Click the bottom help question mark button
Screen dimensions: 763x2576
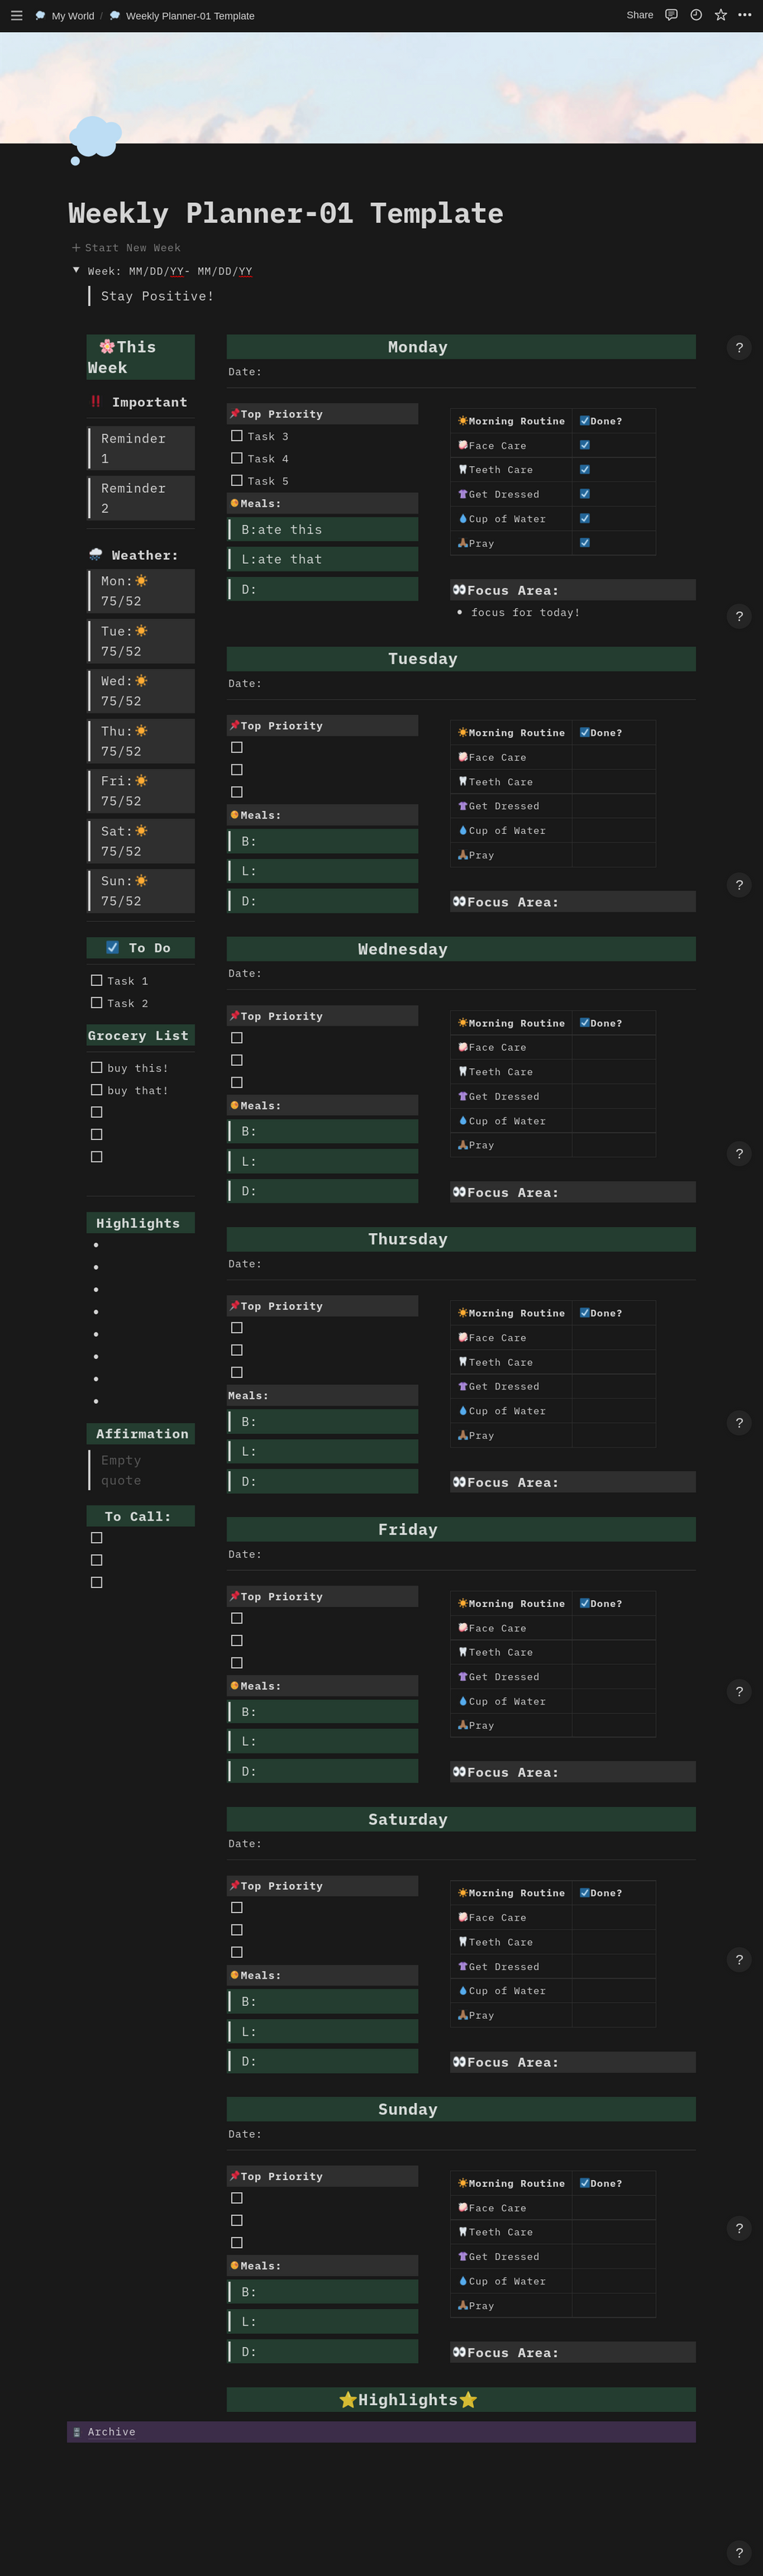tap(739, 2552)
